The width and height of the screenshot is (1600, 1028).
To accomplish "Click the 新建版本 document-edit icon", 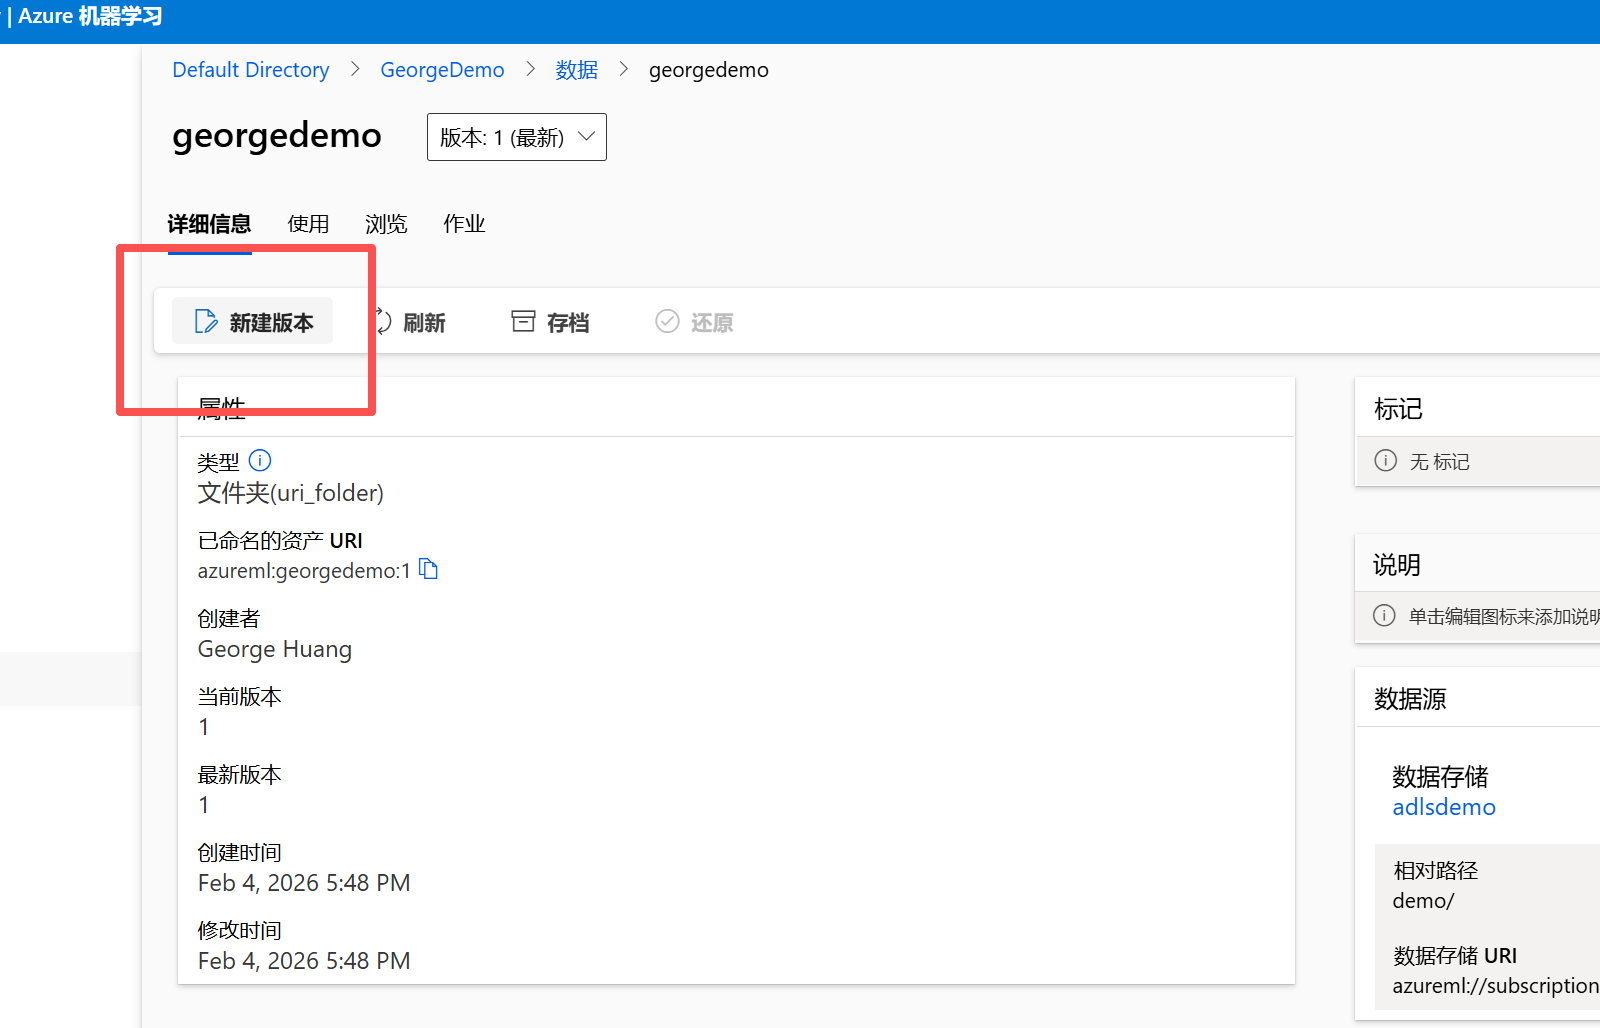I will pyautogui.click(x=205, y=321).
